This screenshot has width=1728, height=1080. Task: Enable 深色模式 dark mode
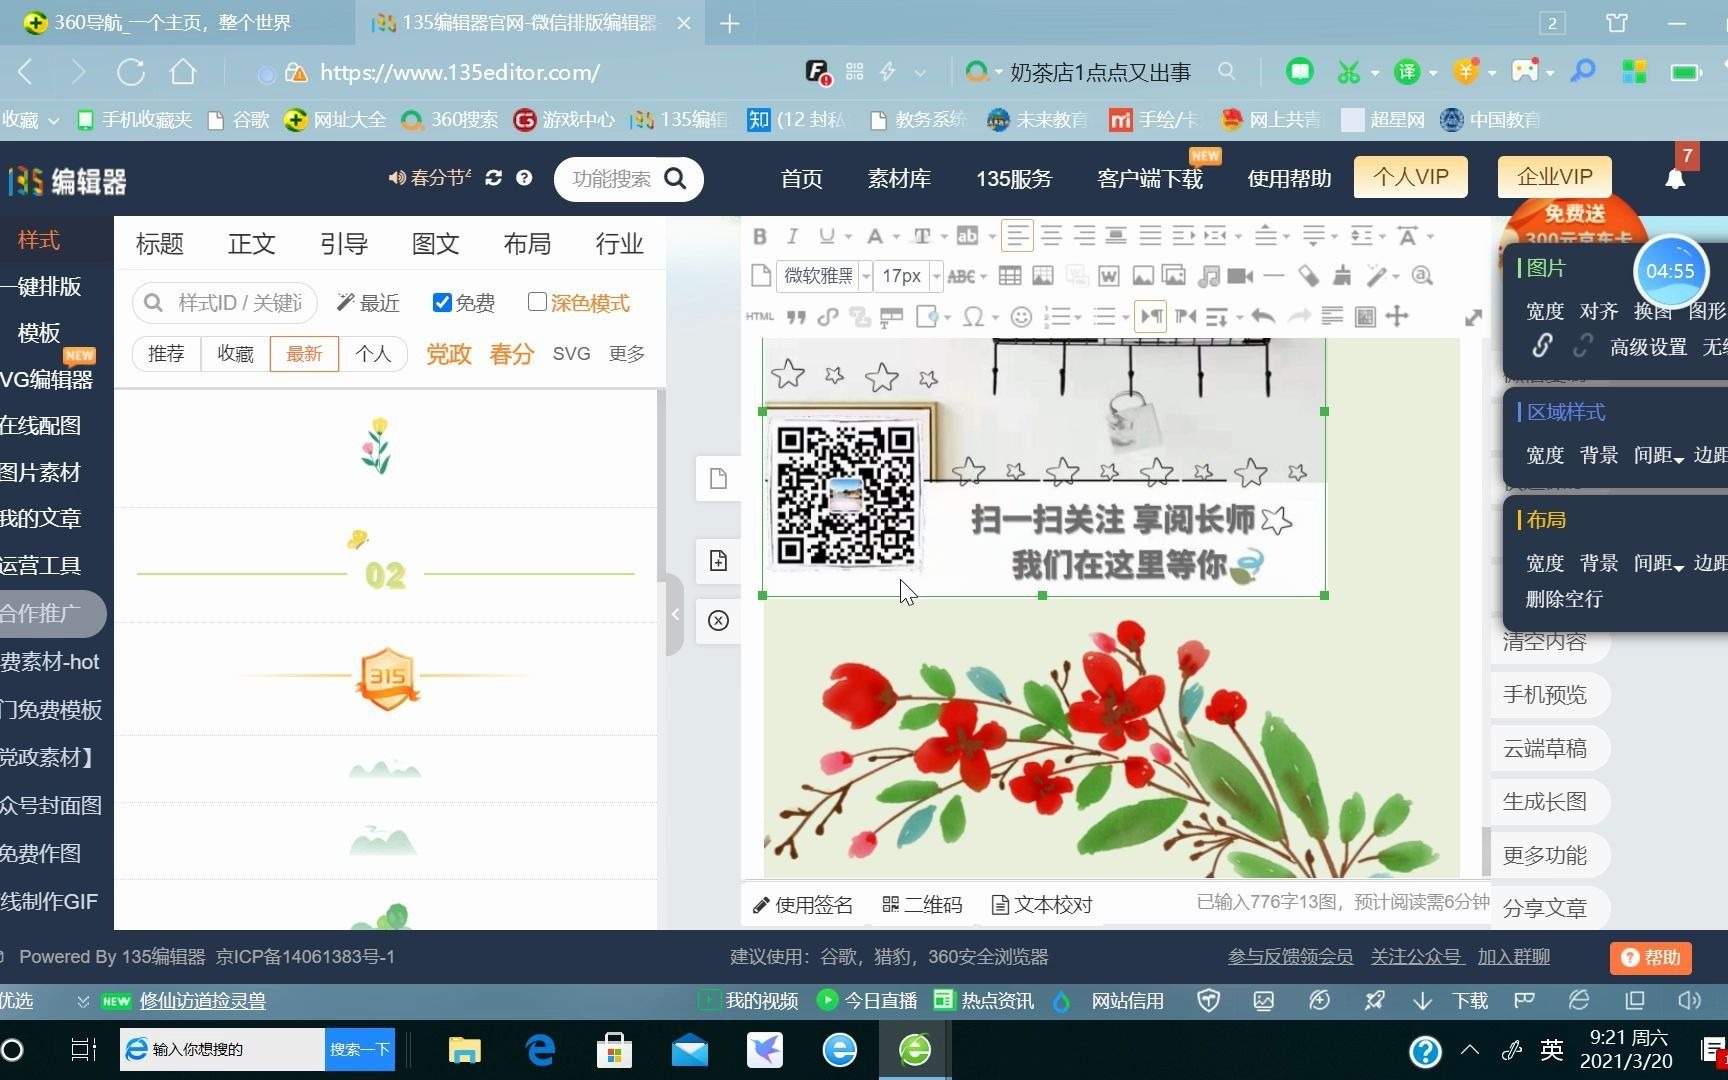pos(538,302)
